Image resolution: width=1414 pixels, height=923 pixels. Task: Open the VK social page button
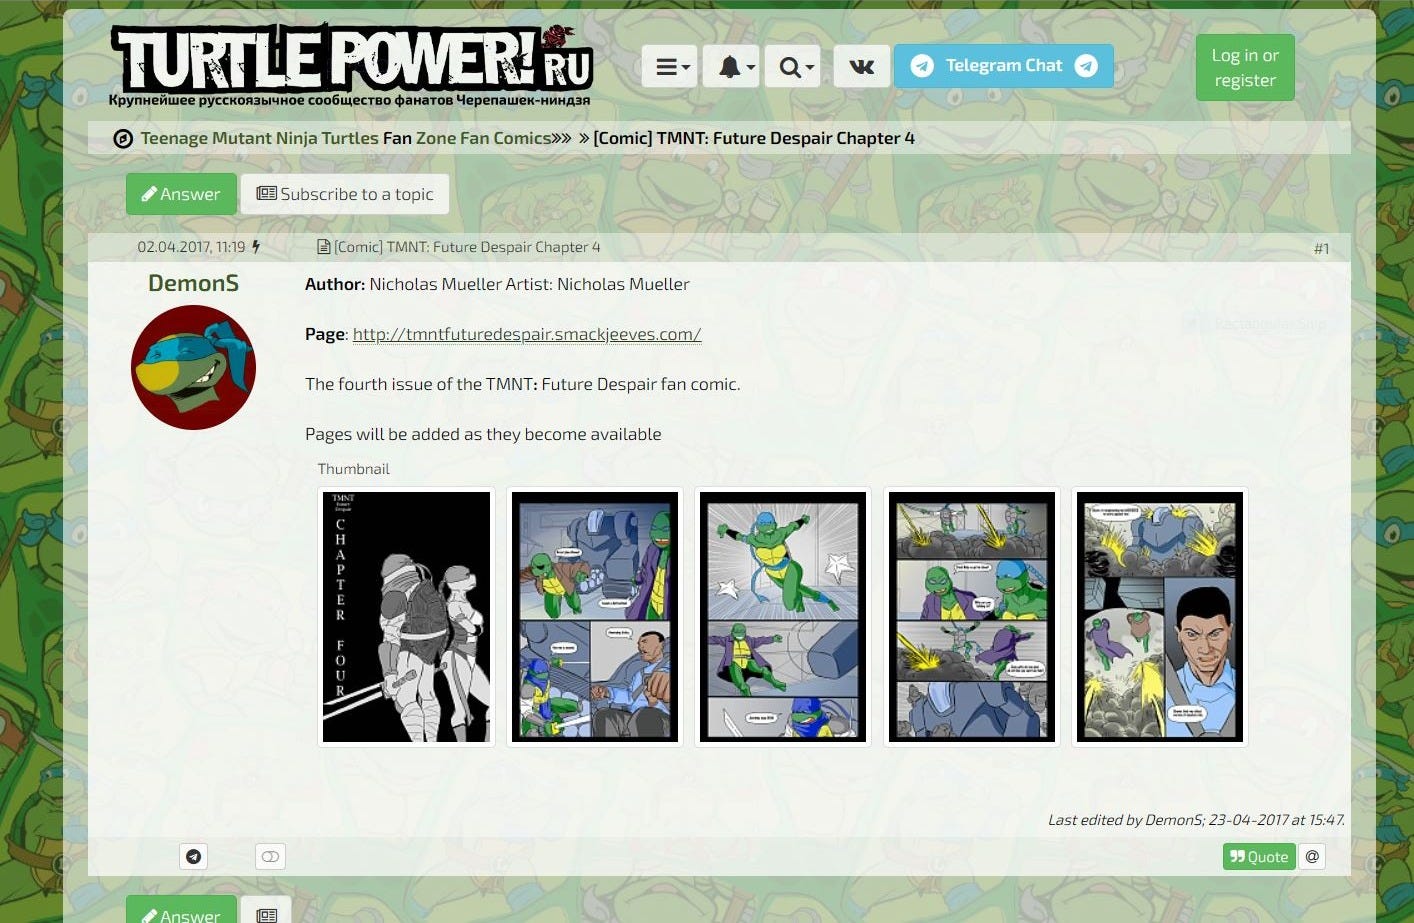[x=861, y=66]
